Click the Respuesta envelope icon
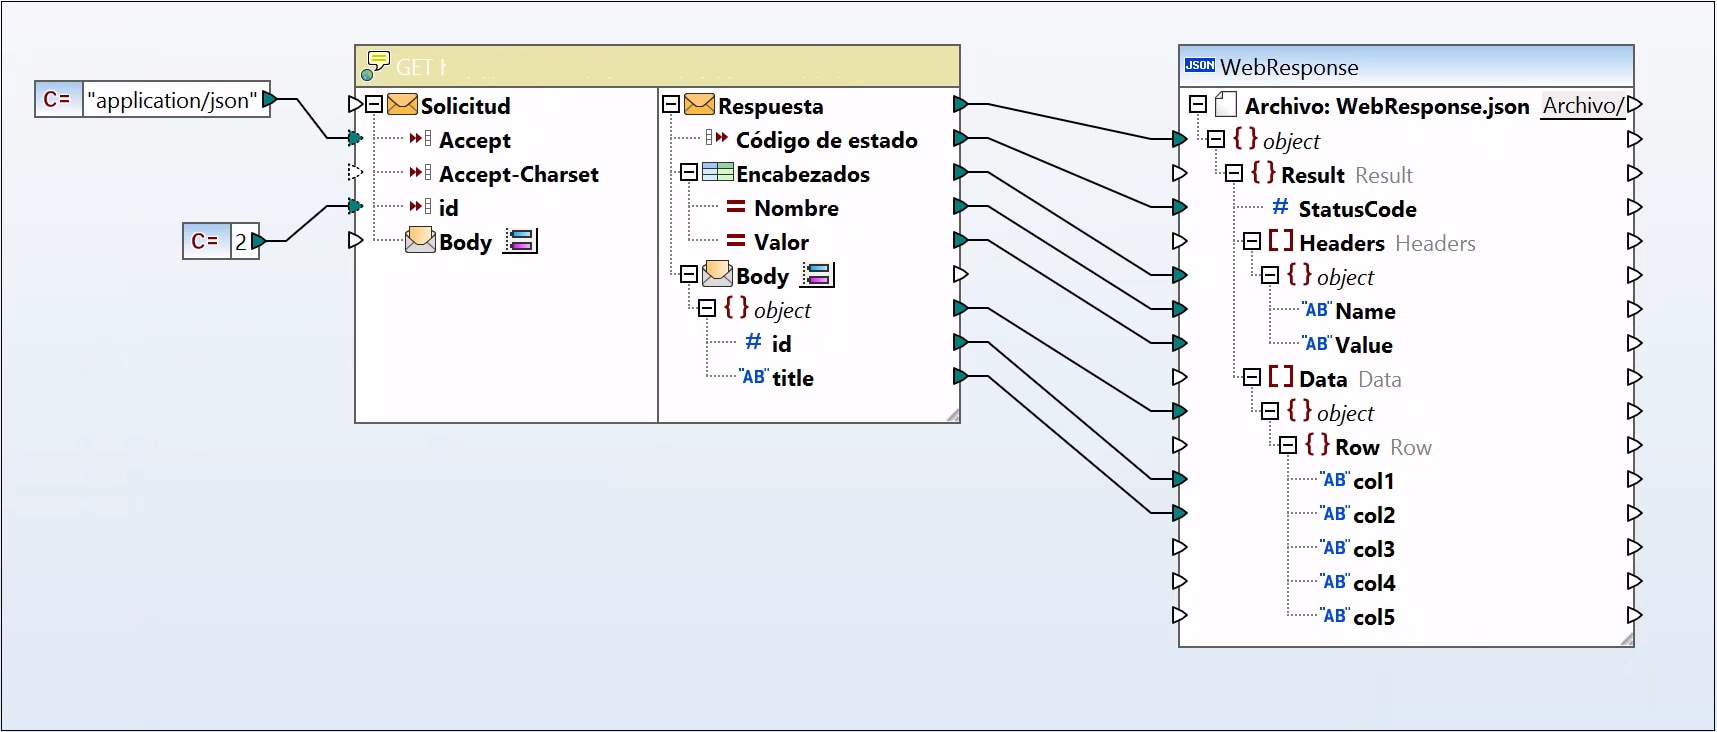Viewport: 1717px width, 732px height. (699, 105)
